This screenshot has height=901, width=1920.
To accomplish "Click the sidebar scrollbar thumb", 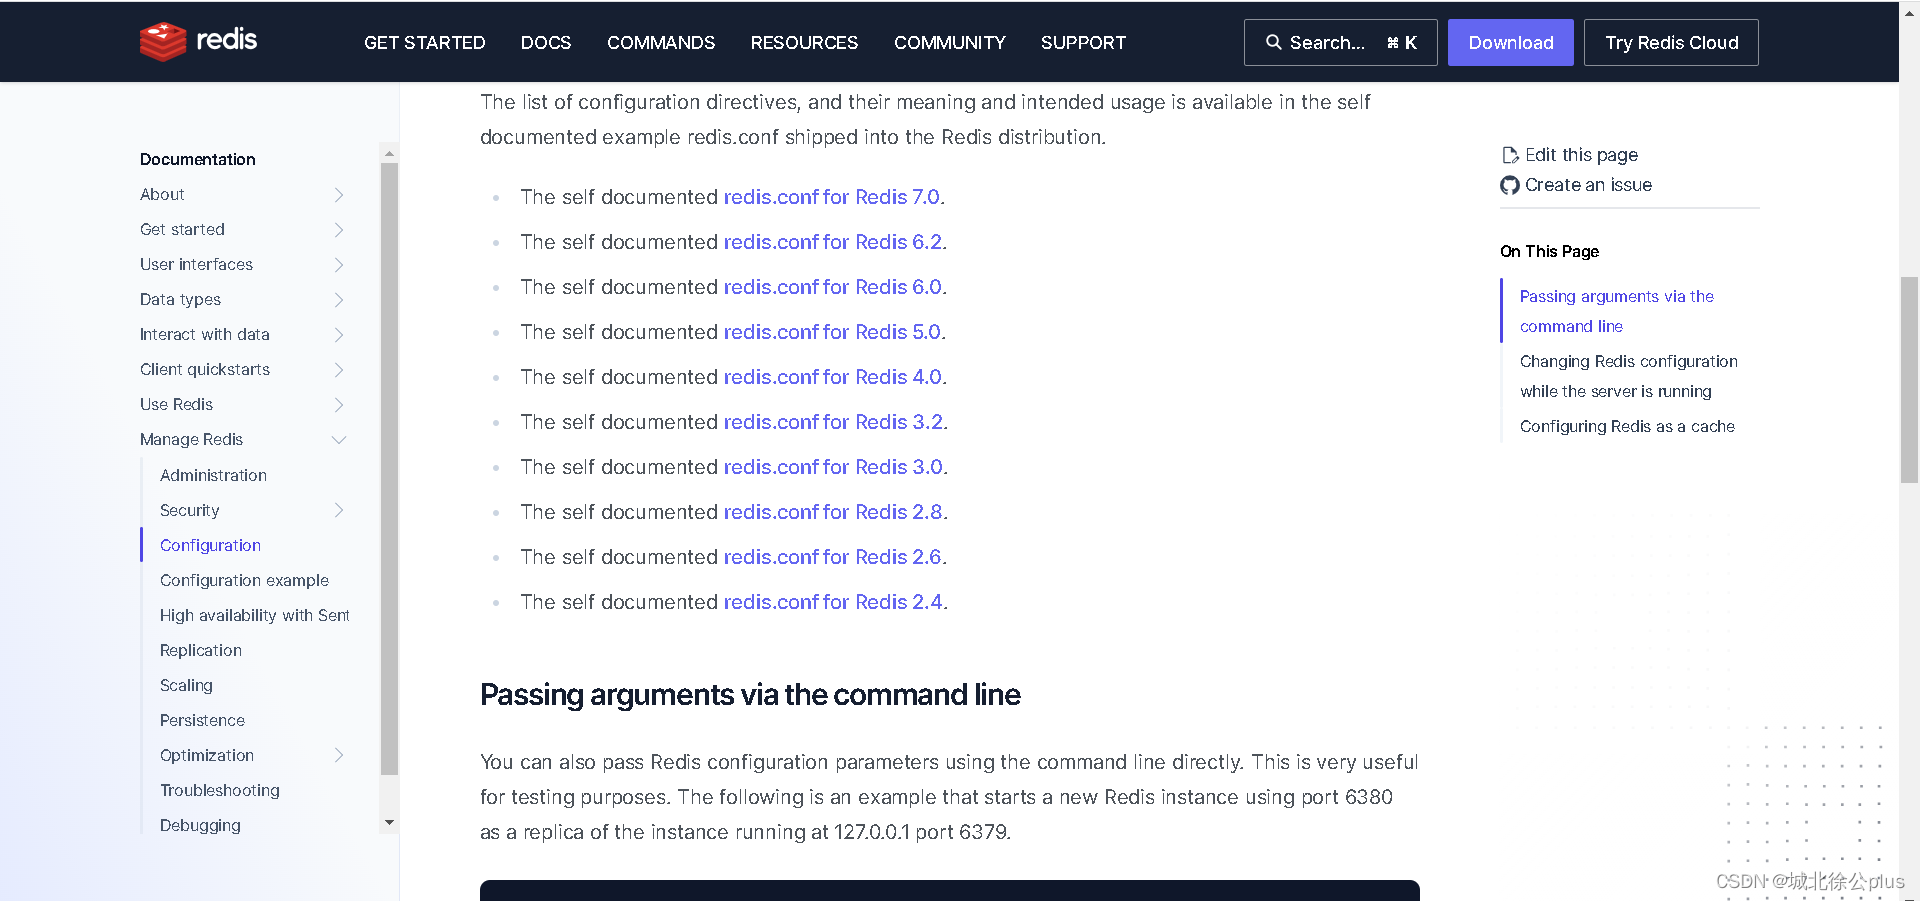I will [389, 469].
